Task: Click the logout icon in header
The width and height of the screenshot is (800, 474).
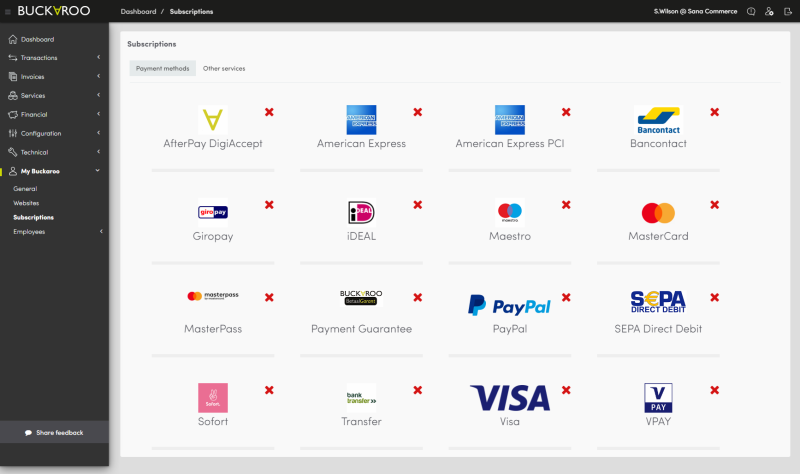Action: tap(787, 11)
